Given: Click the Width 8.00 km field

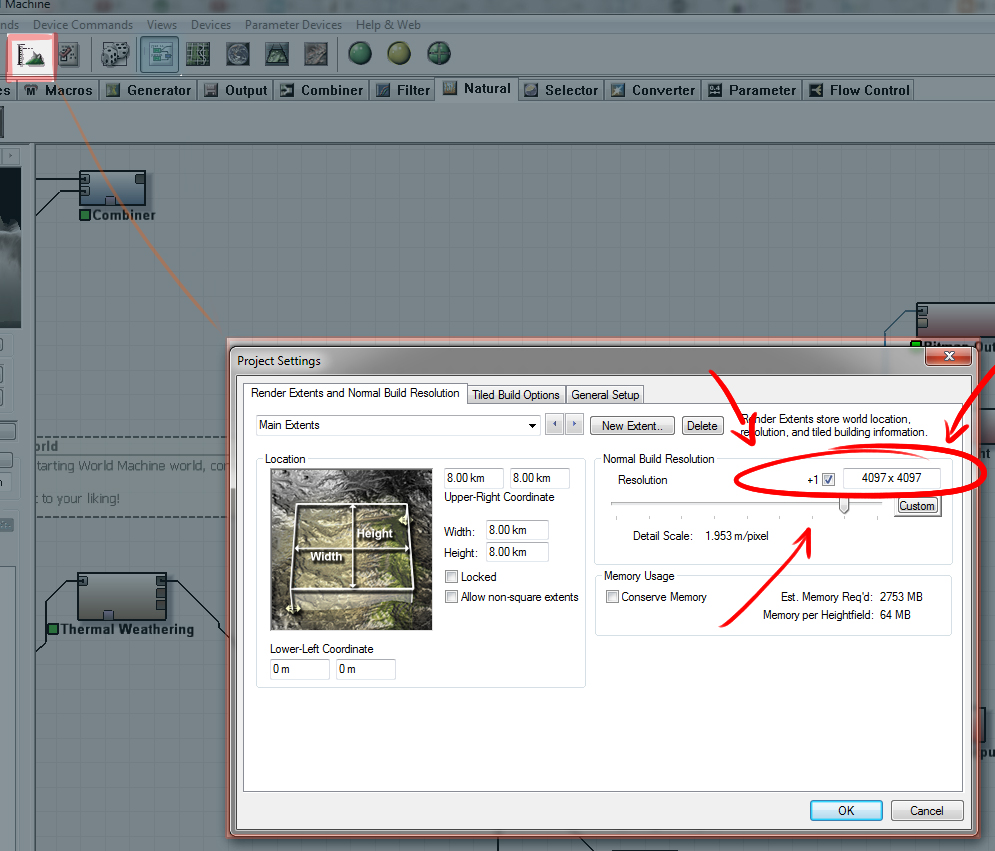Looking at the screenshot, I should click(x=517, y=531).
